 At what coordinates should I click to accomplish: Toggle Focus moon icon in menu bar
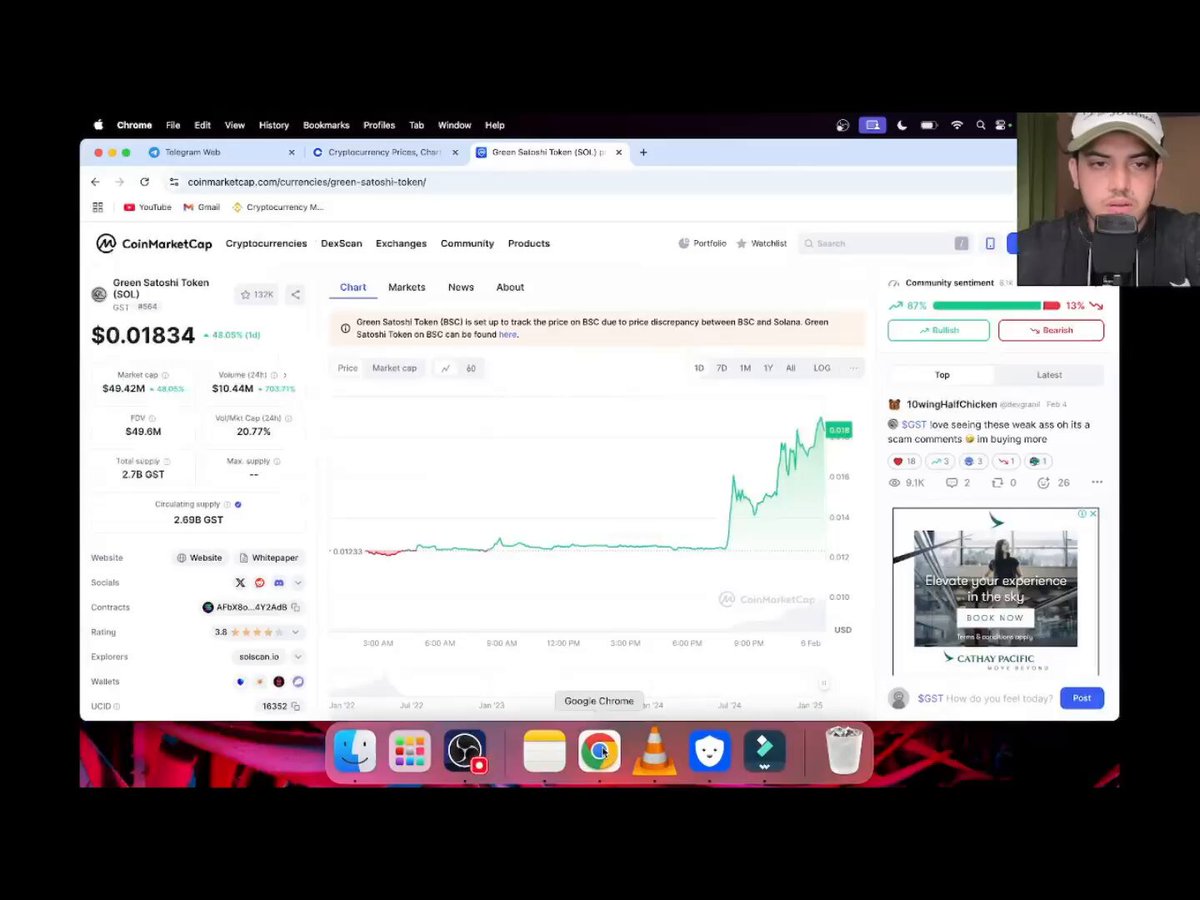coord(902,125)
